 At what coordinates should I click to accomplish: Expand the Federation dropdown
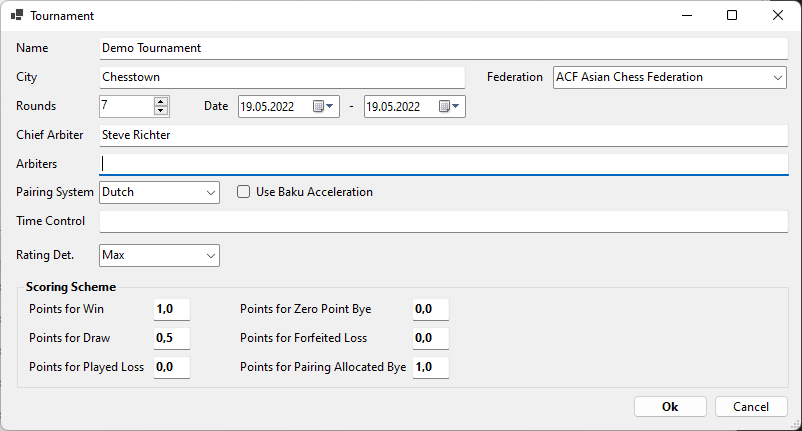(778, 77)
